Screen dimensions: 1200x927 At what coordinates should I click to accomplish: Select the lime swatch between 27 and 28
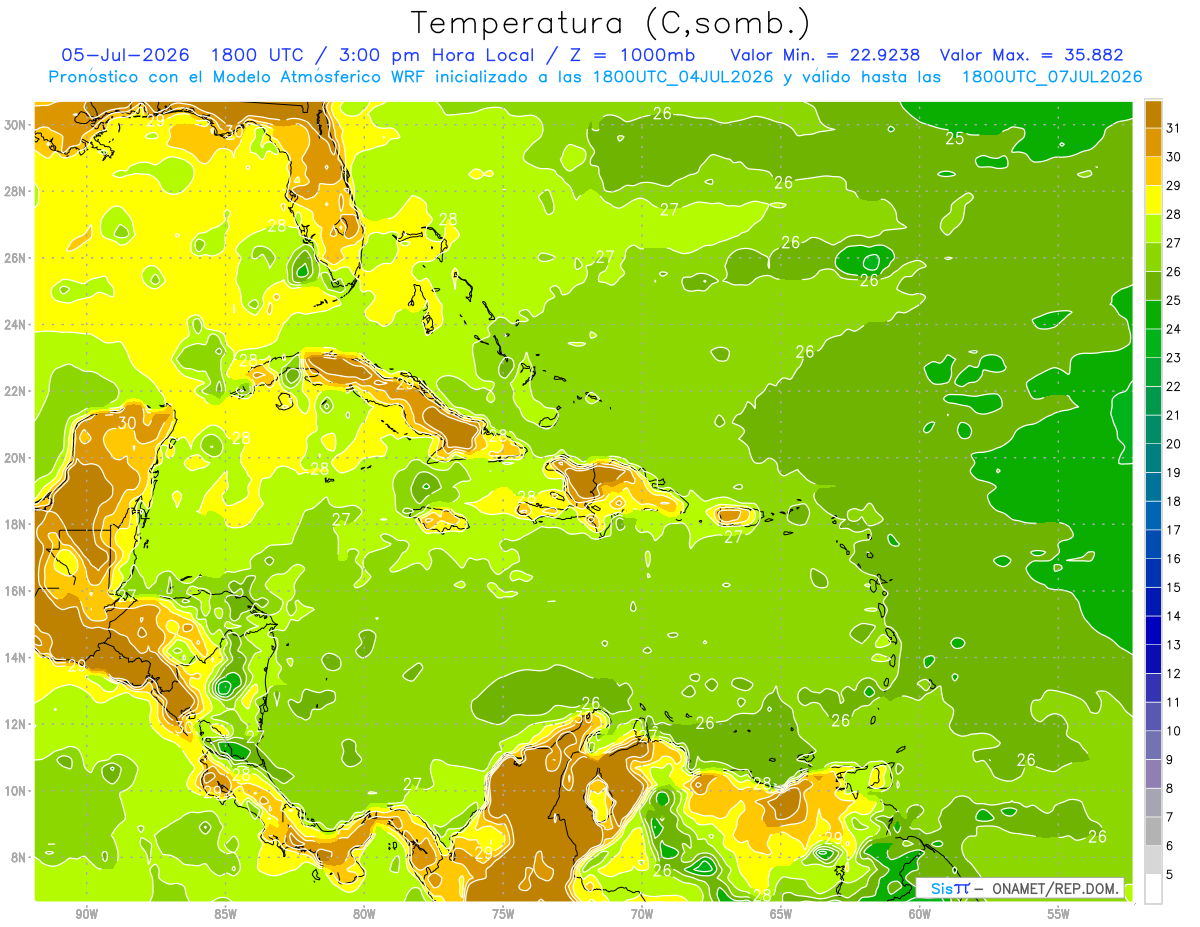[x=1153, y=229]
